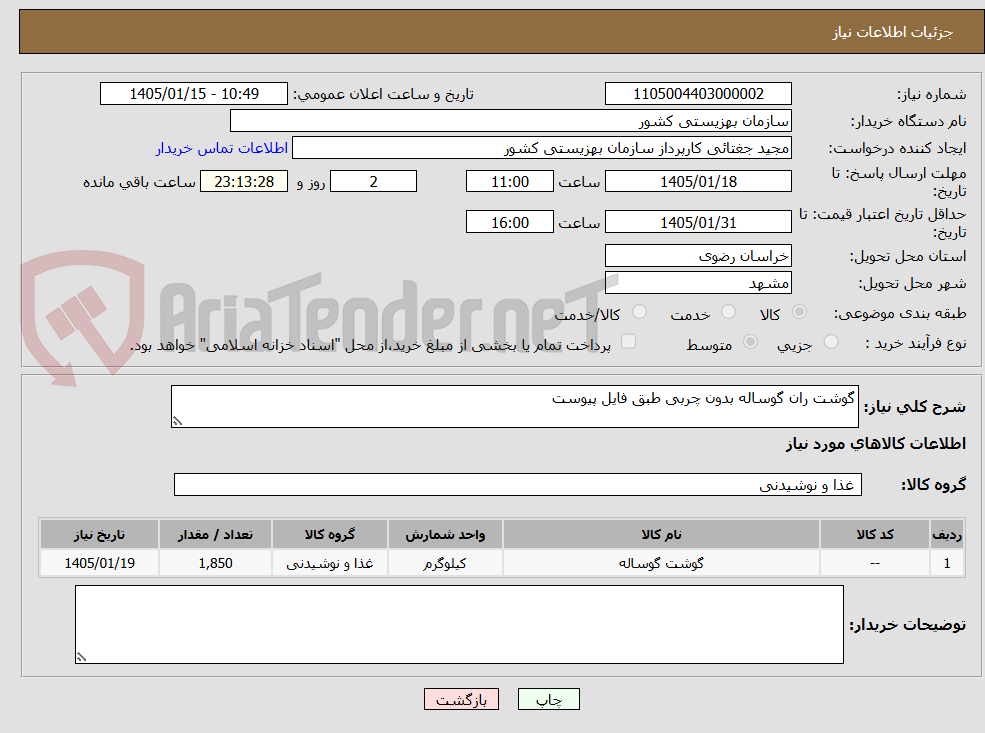This screenshot has width=985, height=733.
Task: Click the -- item code cell
Action: [x=874, y=563]
